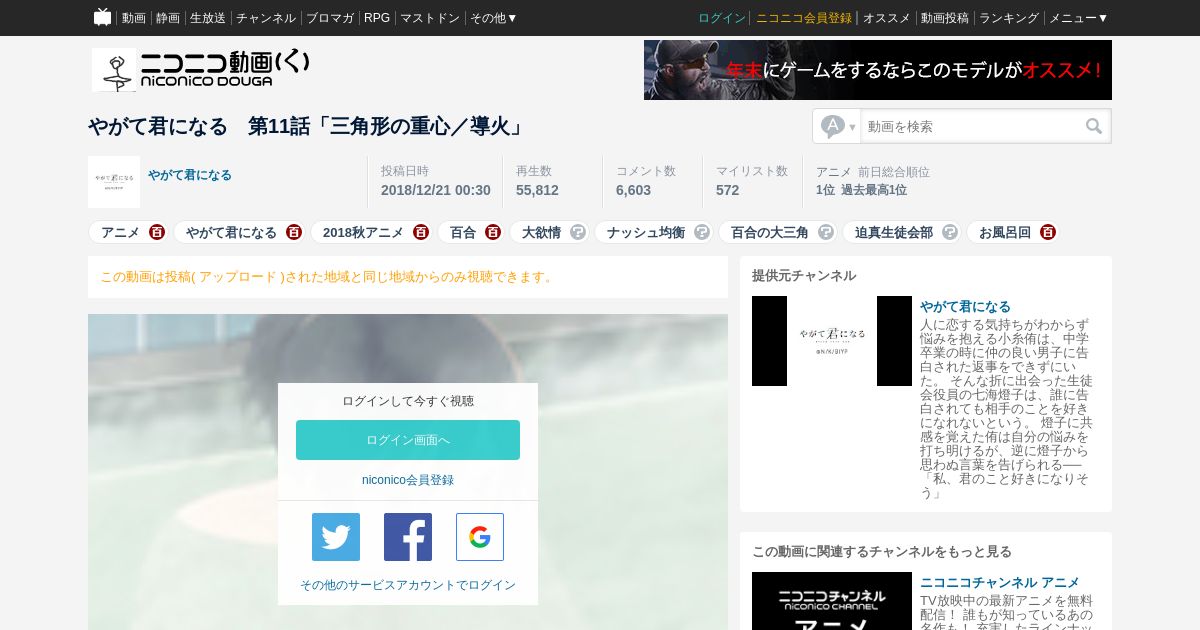Viewport: 1200px width, 630px height.
Task: Click ニコニコチャンネル アニメ thumbnail
Action: [832, 601]
